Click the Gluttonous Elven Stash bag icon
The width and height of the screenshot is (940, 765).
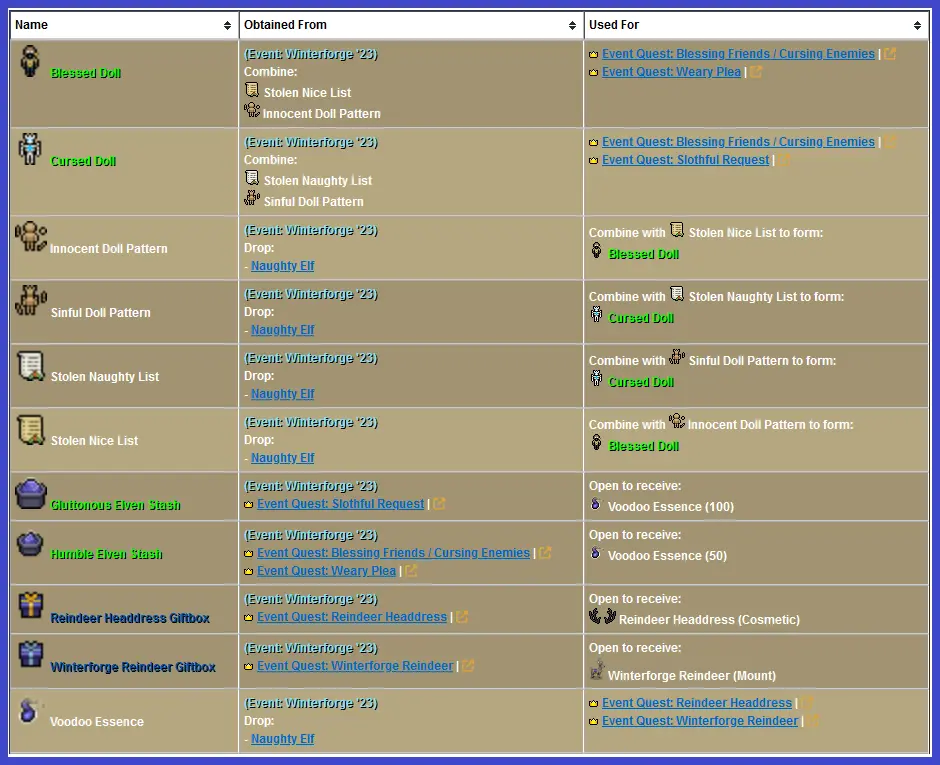coord(30,495)
